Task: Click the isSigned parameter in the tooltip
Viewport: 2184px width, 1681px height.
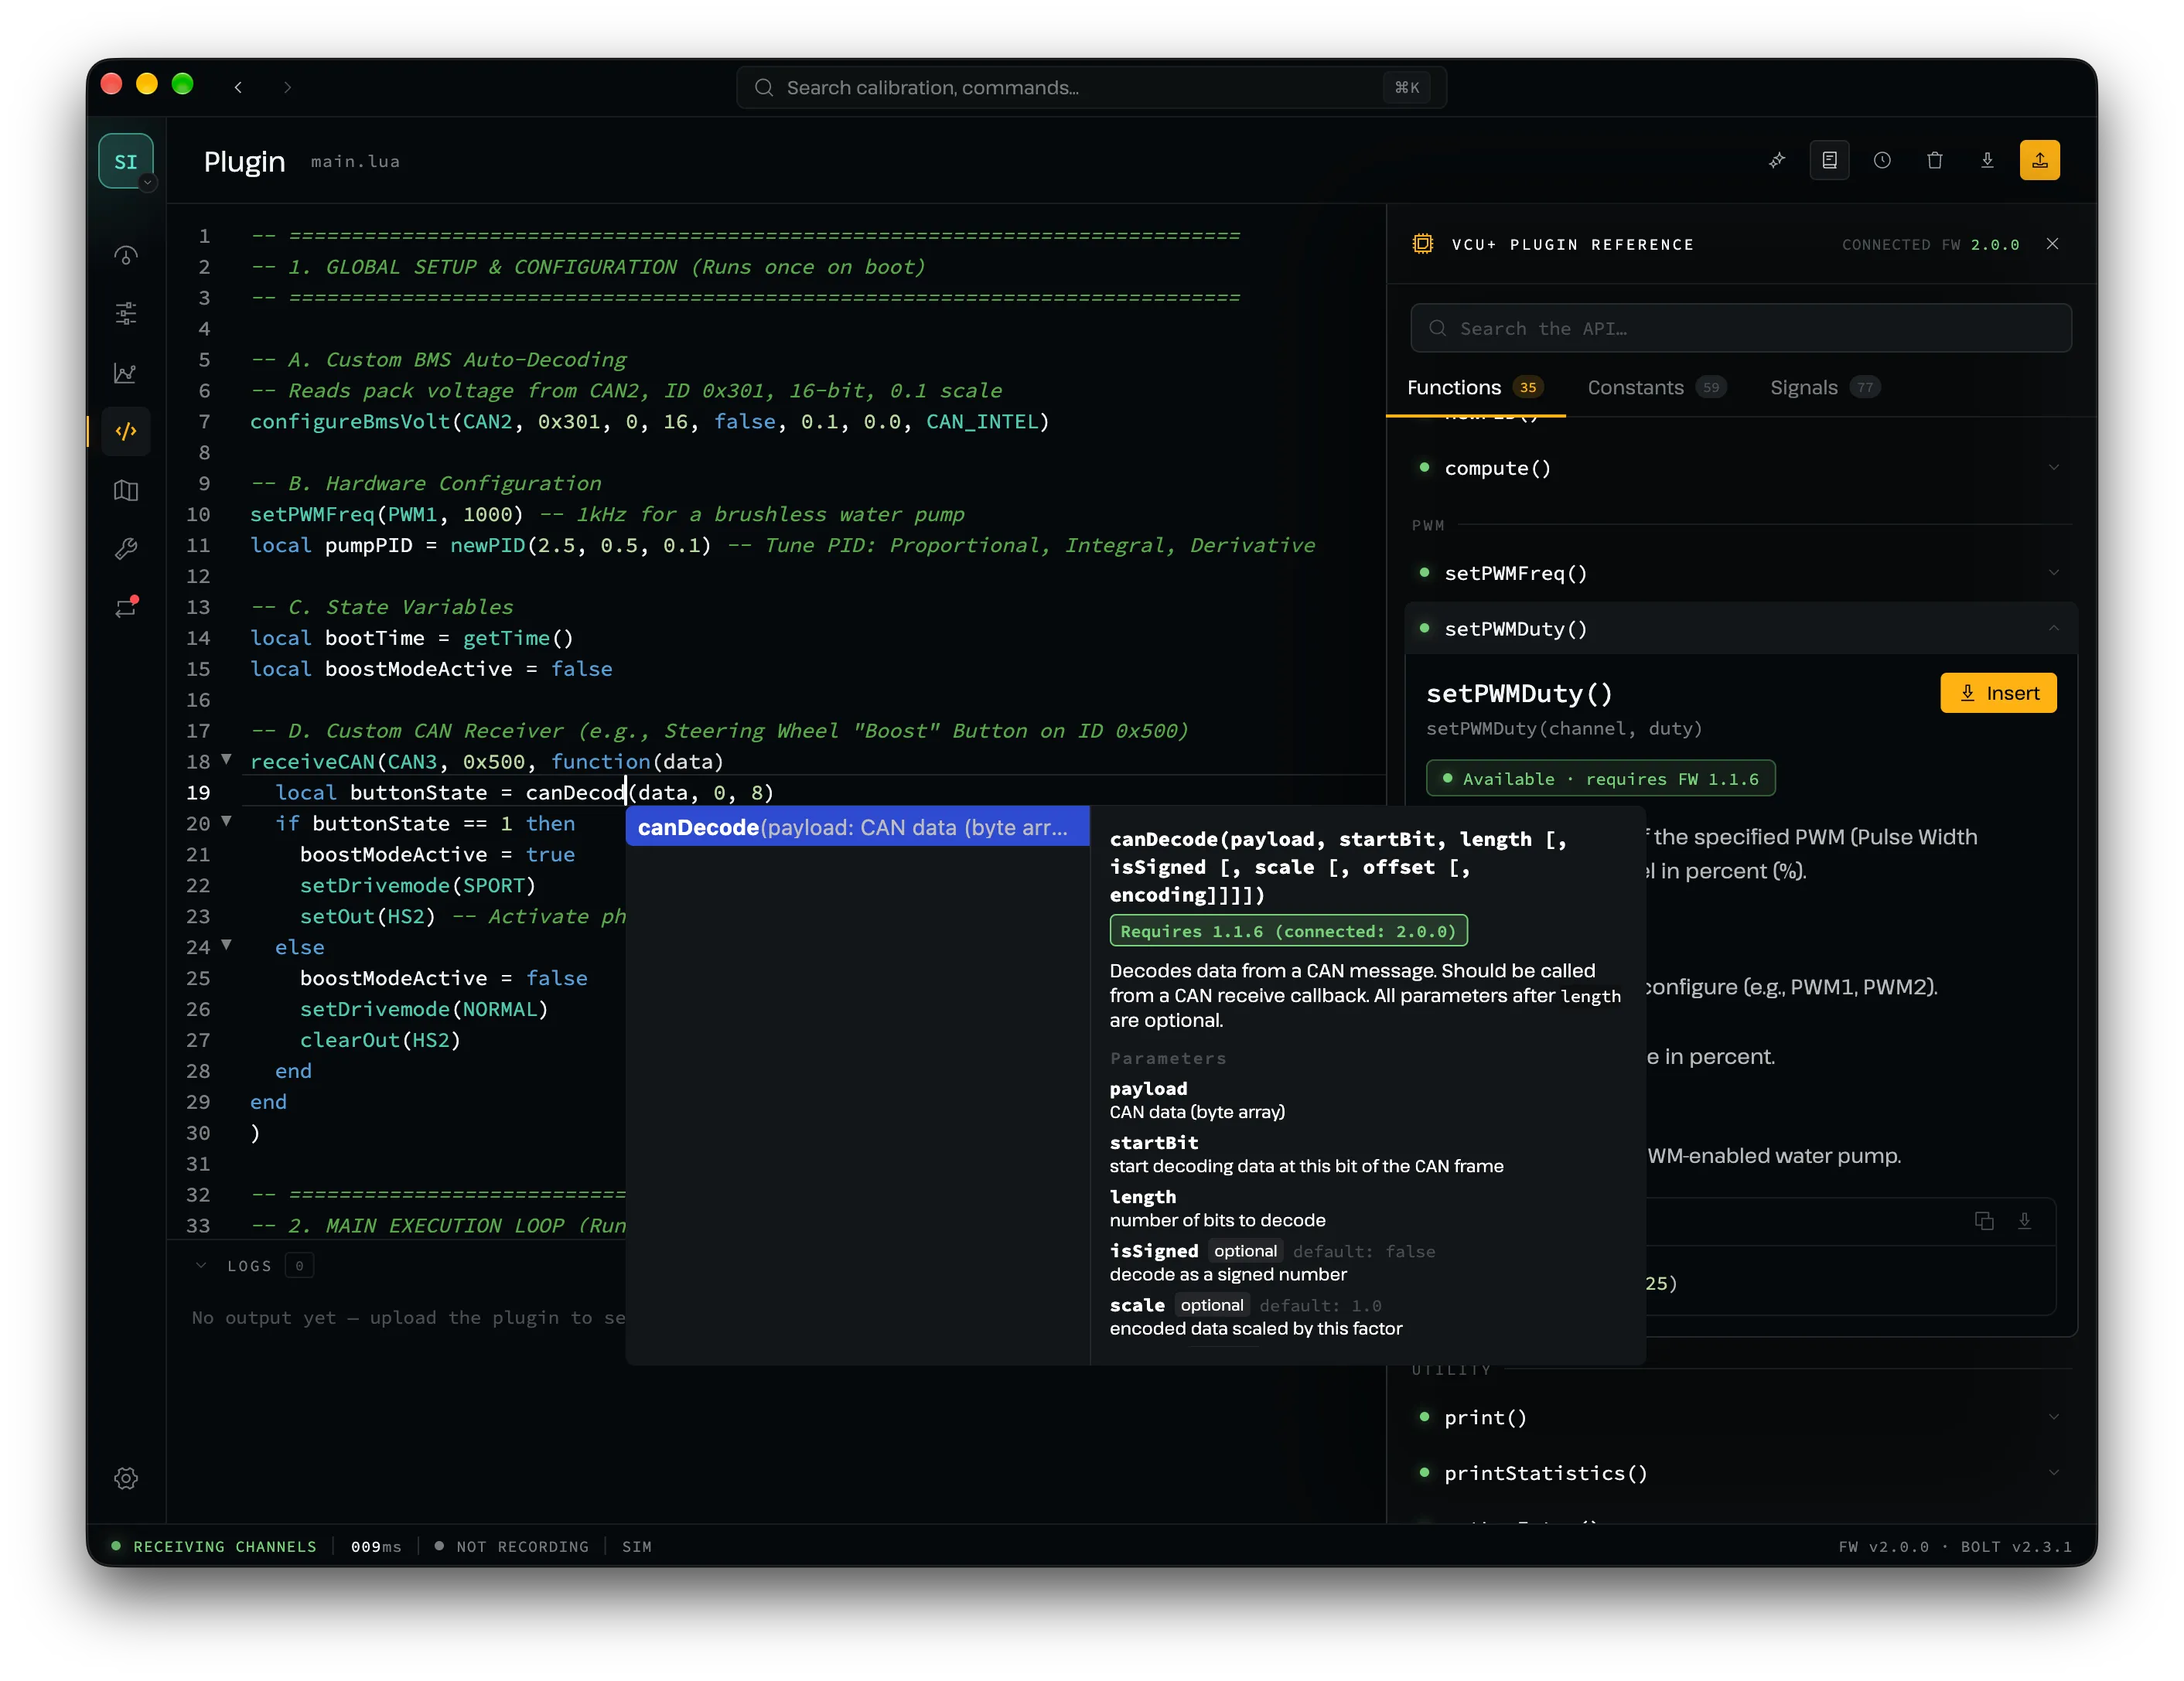Action: click(x=1154, y=1251)
